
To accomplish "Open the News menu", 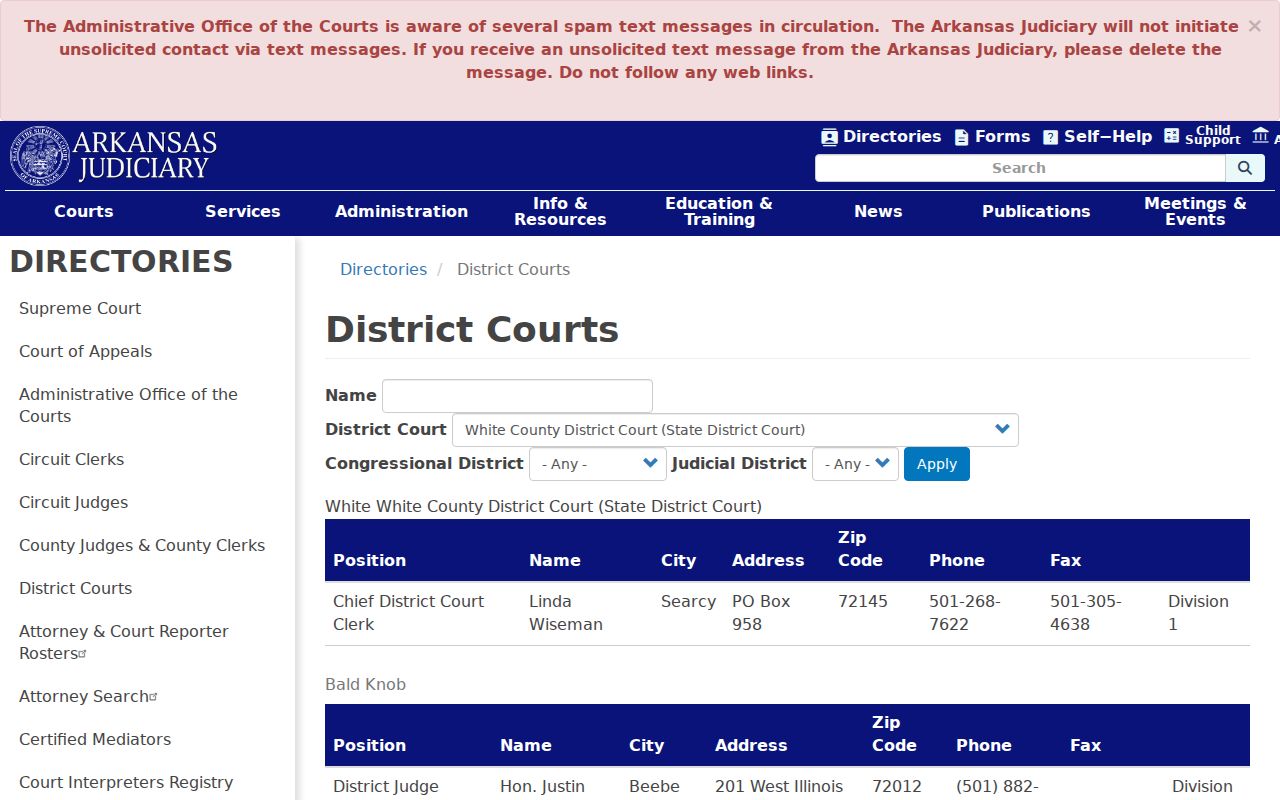I will (x=878, y=211).
